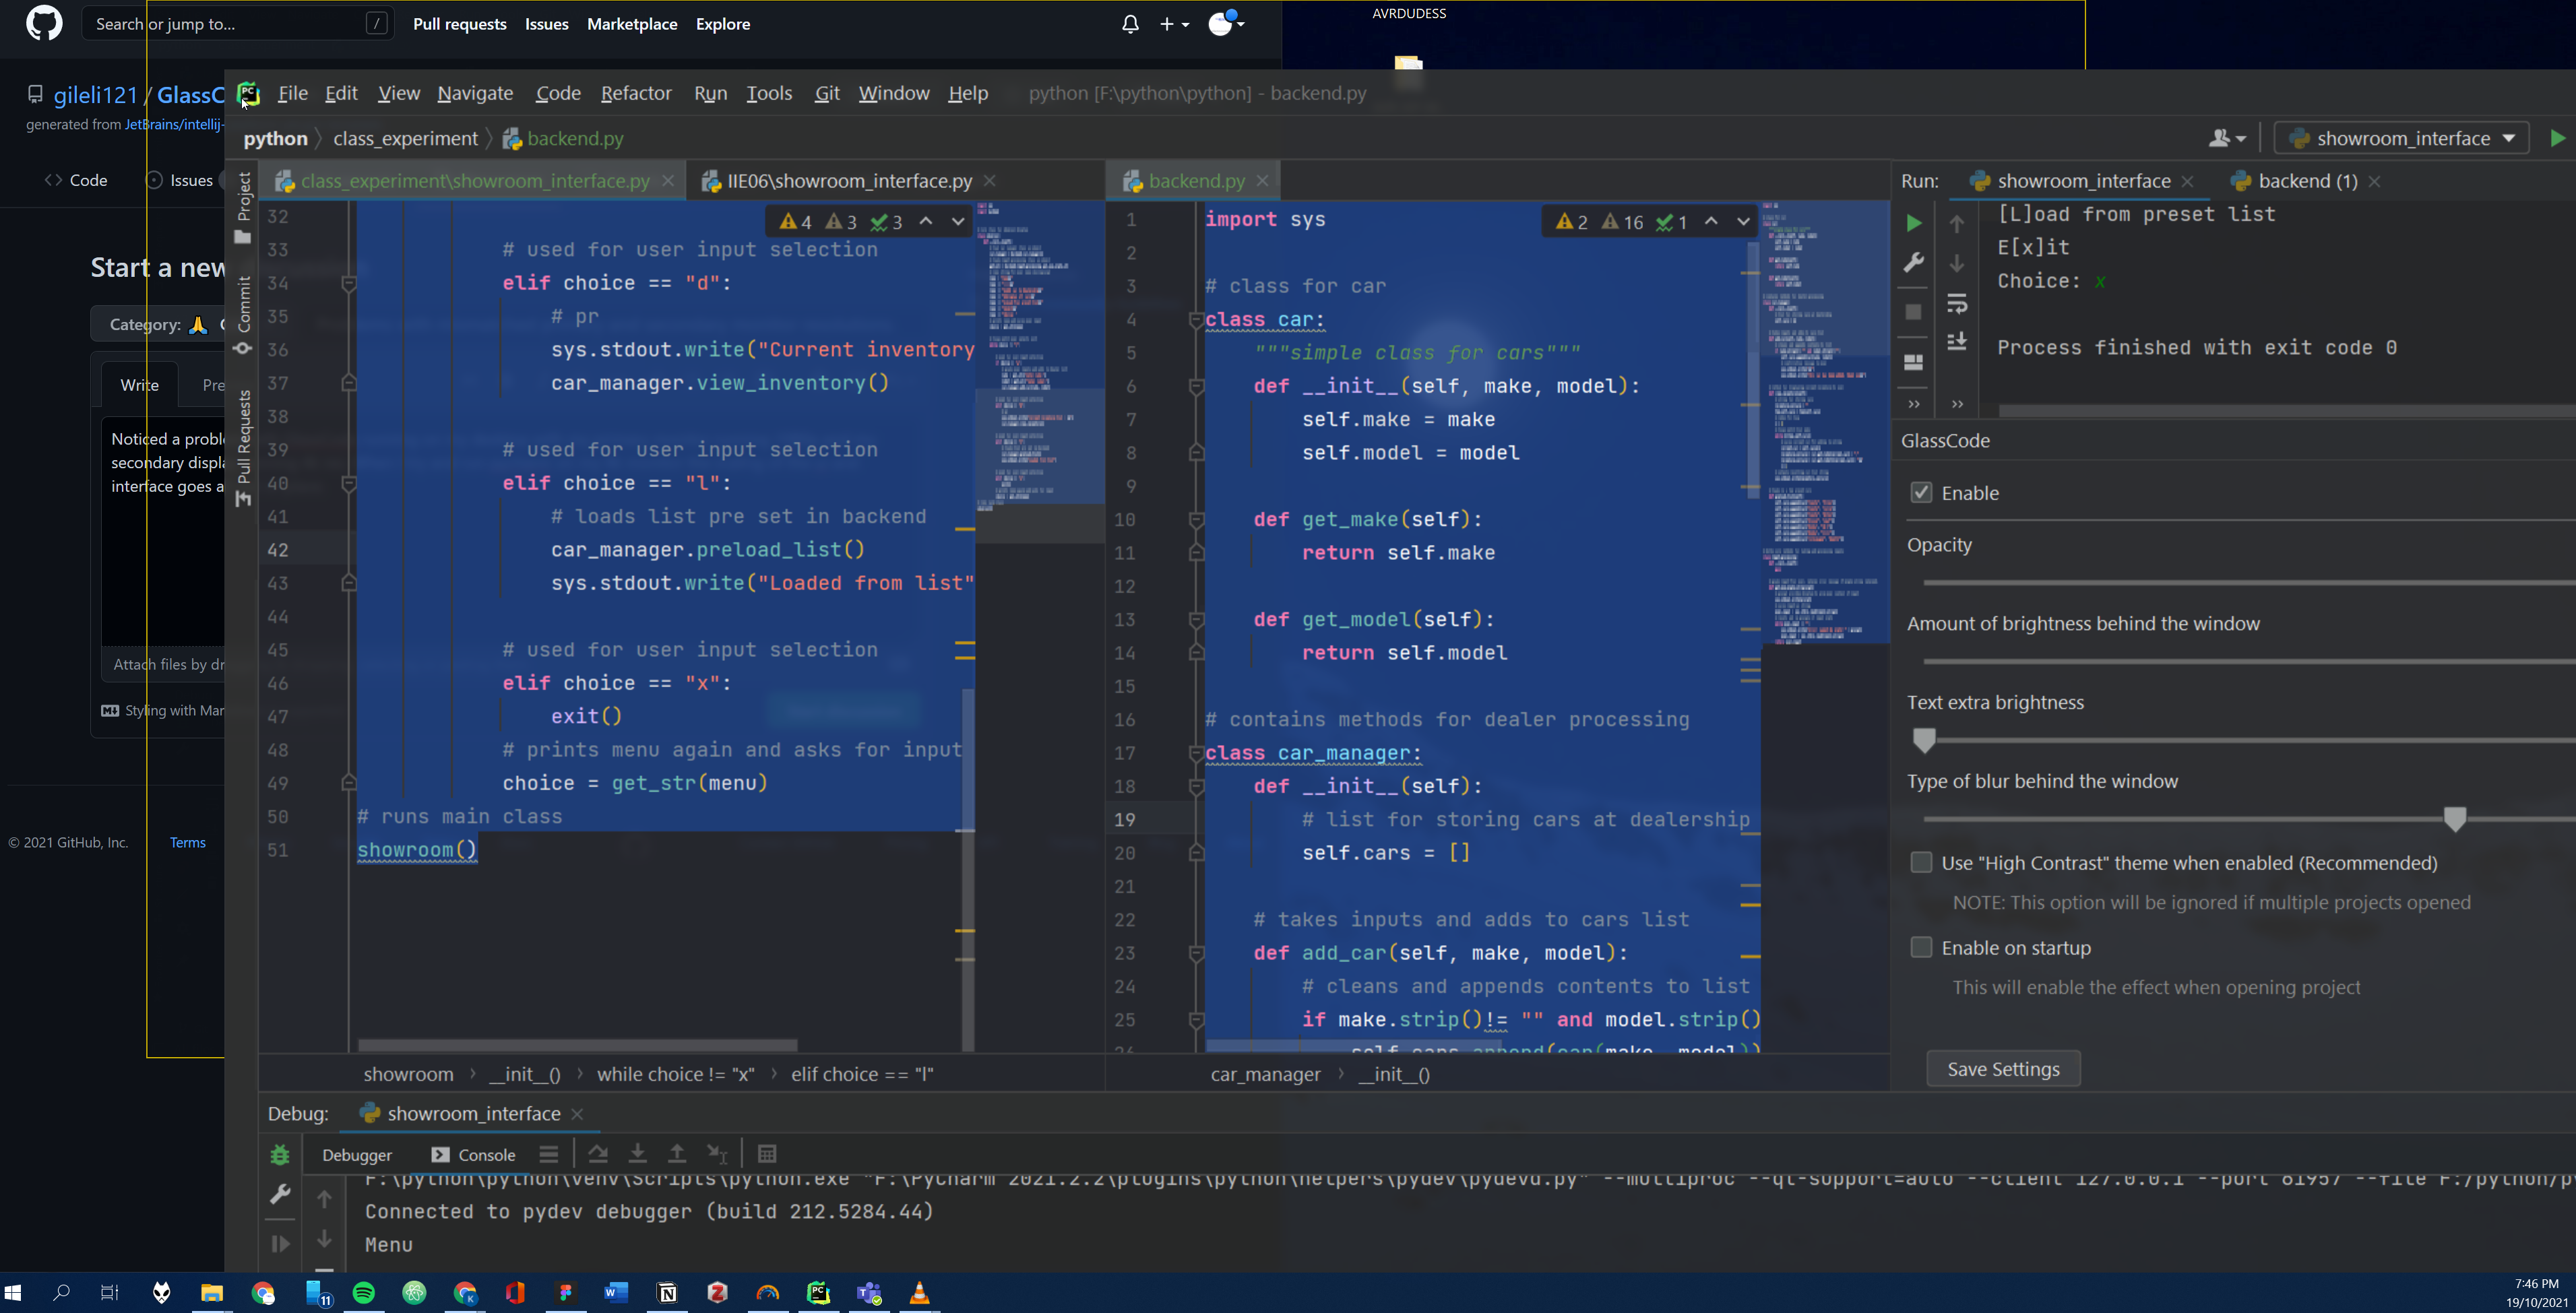This screenshot has width=2576, height=1313.
Task: Click the Type of blur slider handle
Action: [2454, 819]
